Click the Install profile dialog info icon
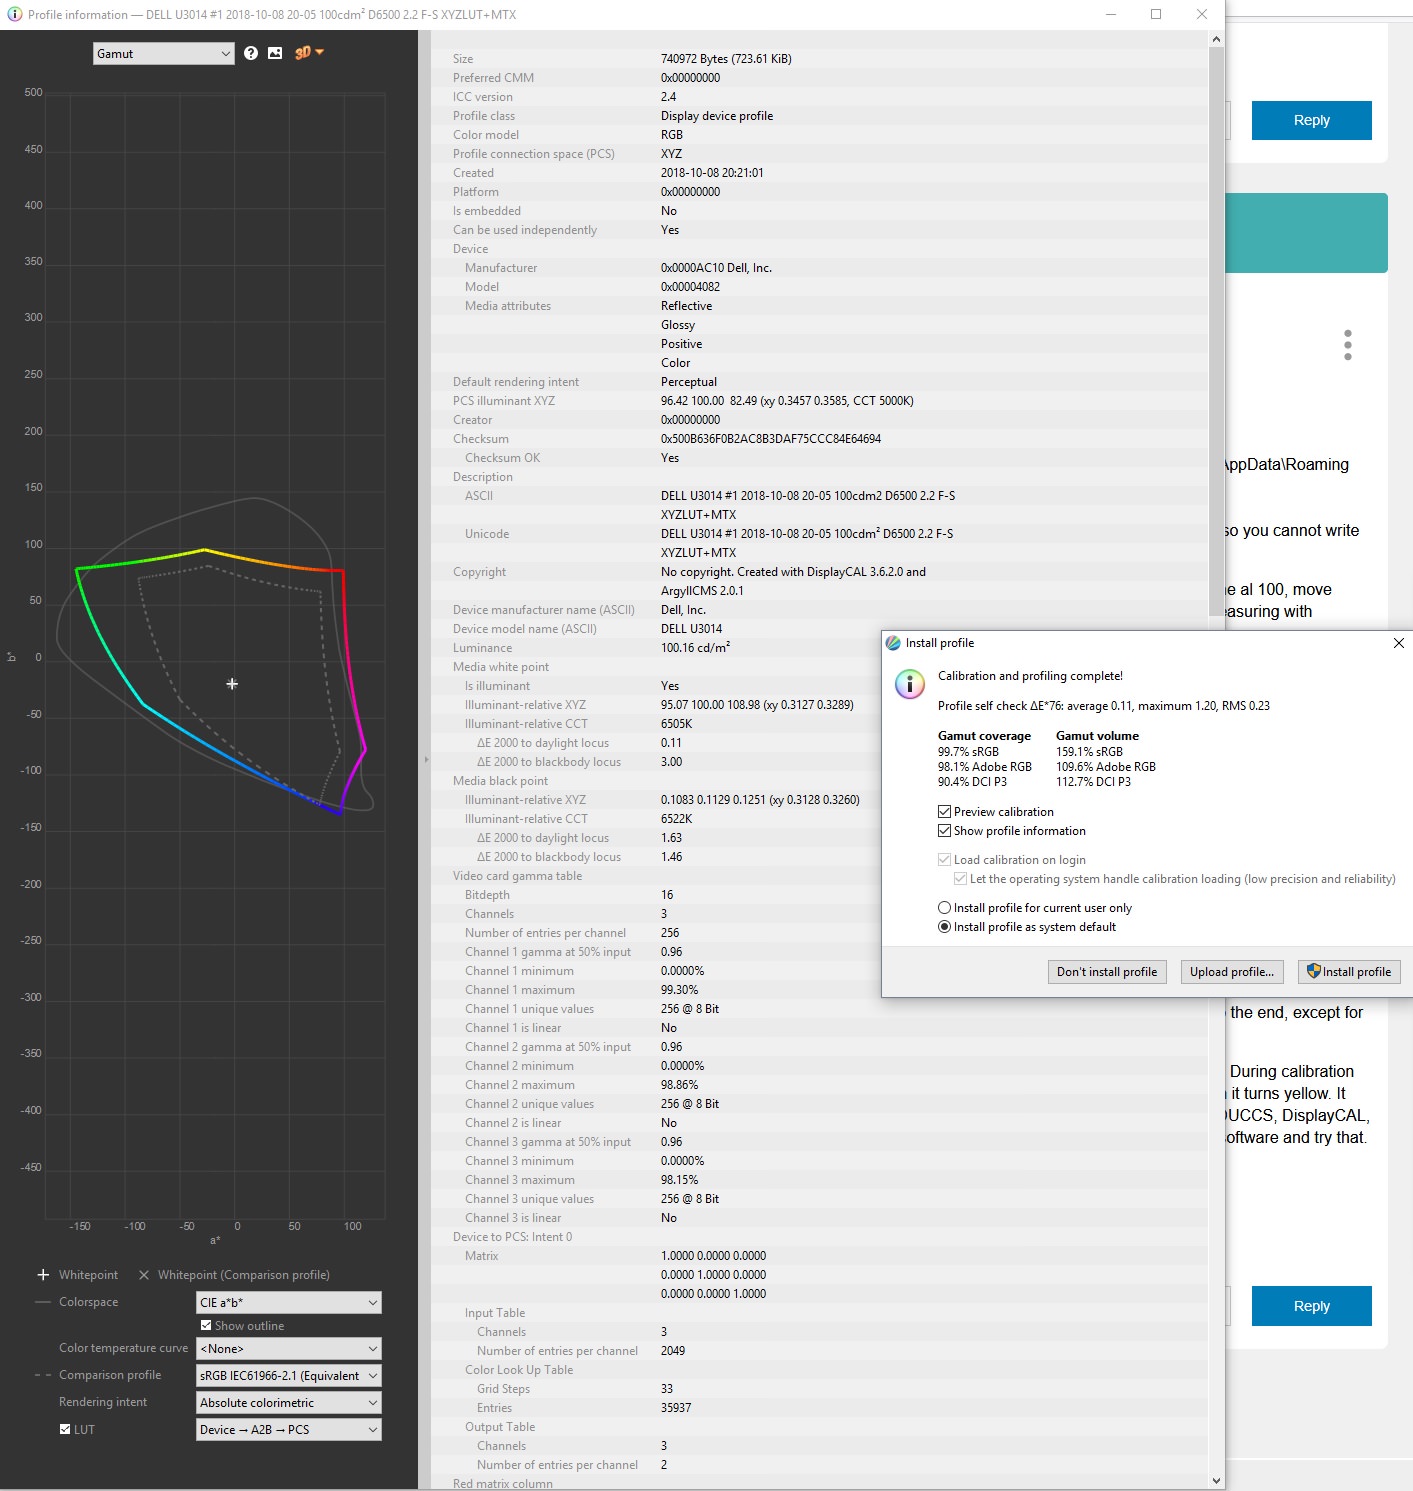This screenshot has height=1491, width=1413. click(x=909, y=684)
